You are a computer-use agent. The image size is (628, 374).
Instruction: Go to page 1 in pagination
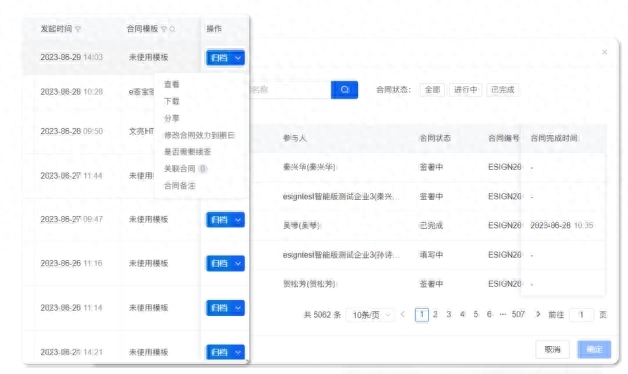(422, 314)
